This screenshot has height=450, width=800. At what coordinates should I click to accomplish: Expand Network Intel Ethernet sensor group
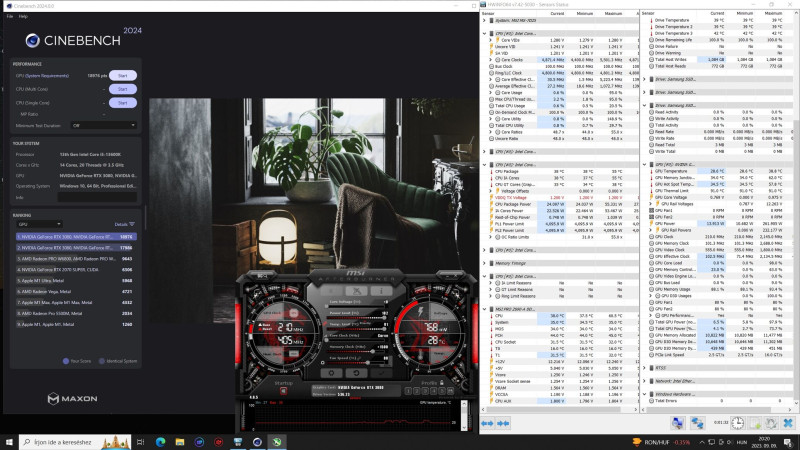pyautogui.click(x=644, y=381)
